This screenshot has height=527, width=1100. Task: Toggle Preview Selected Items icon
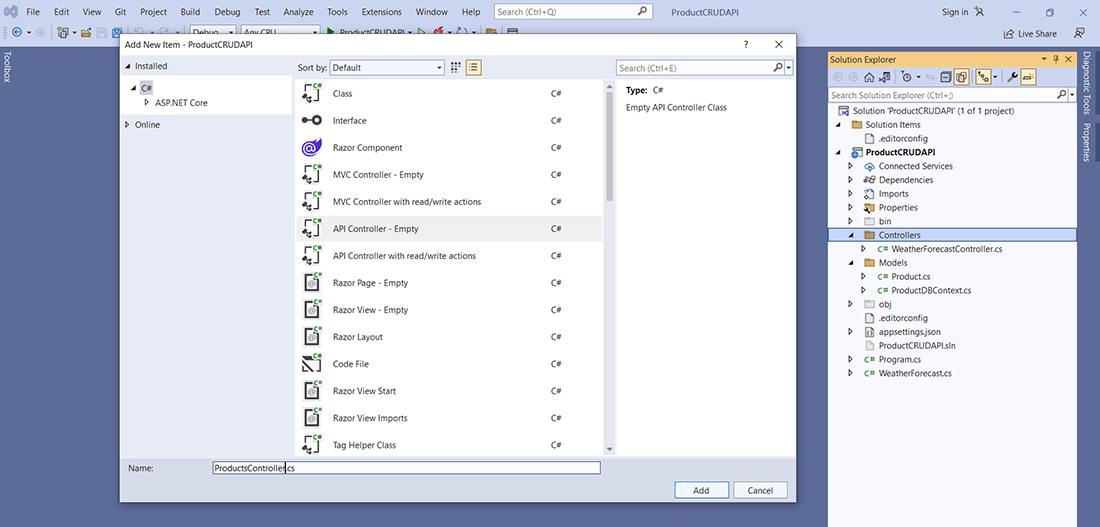tap(1028, 77)
